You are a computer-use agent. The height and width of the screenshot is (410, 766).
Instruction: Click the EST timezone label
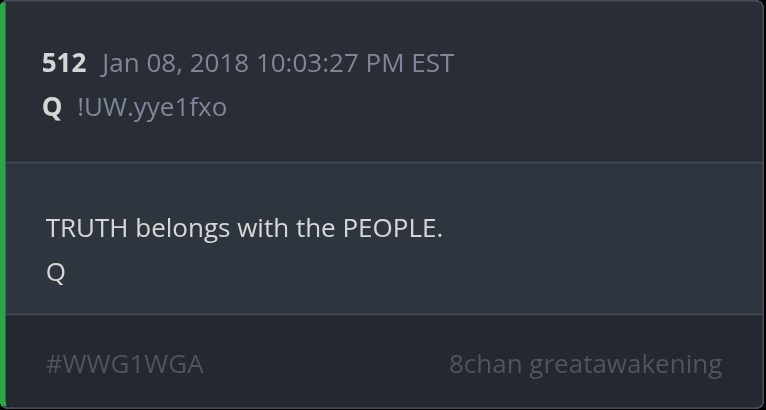tap(432, 63)
